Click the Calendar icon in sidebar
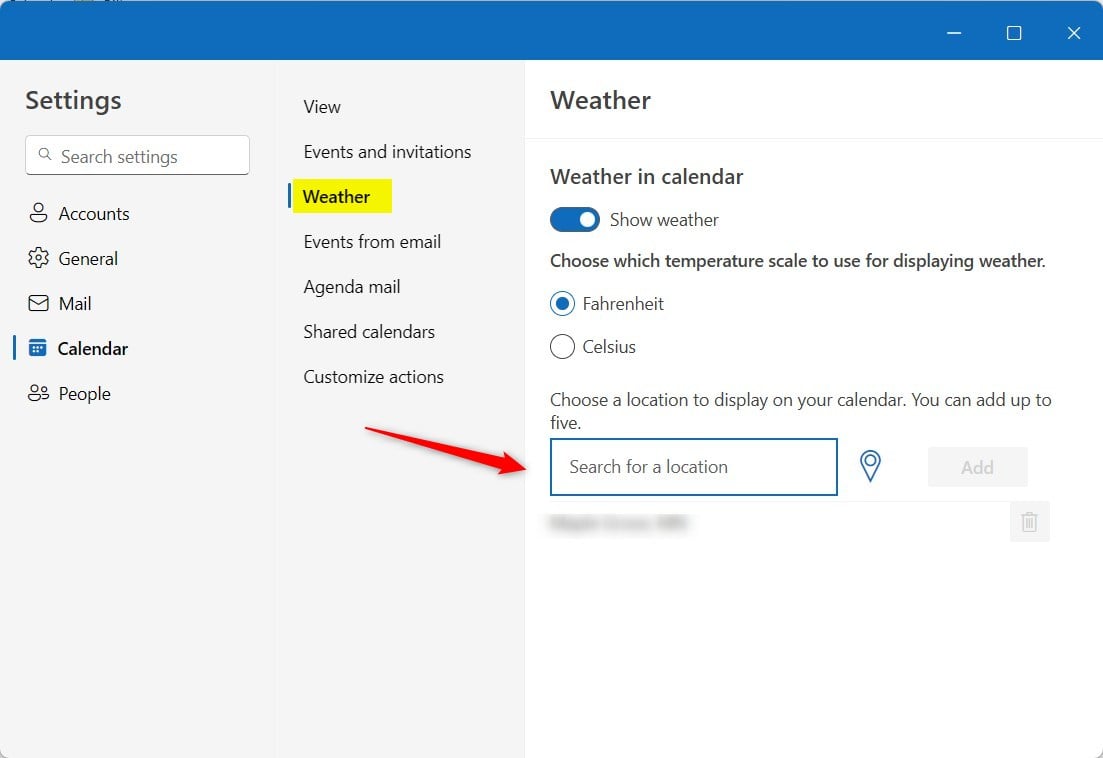1103x758 pixels. (x=37, y=348)
